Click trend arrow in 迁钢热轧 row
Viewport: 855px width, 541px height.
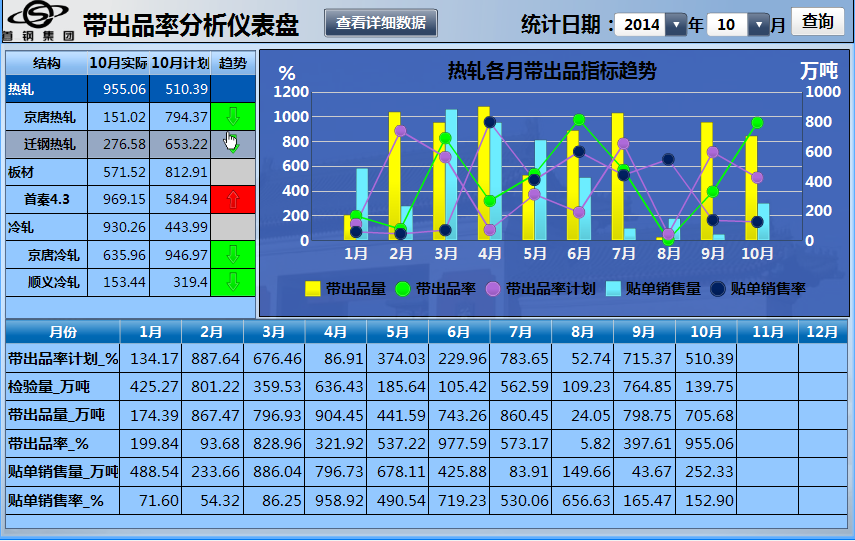click(x=233, y=144)
